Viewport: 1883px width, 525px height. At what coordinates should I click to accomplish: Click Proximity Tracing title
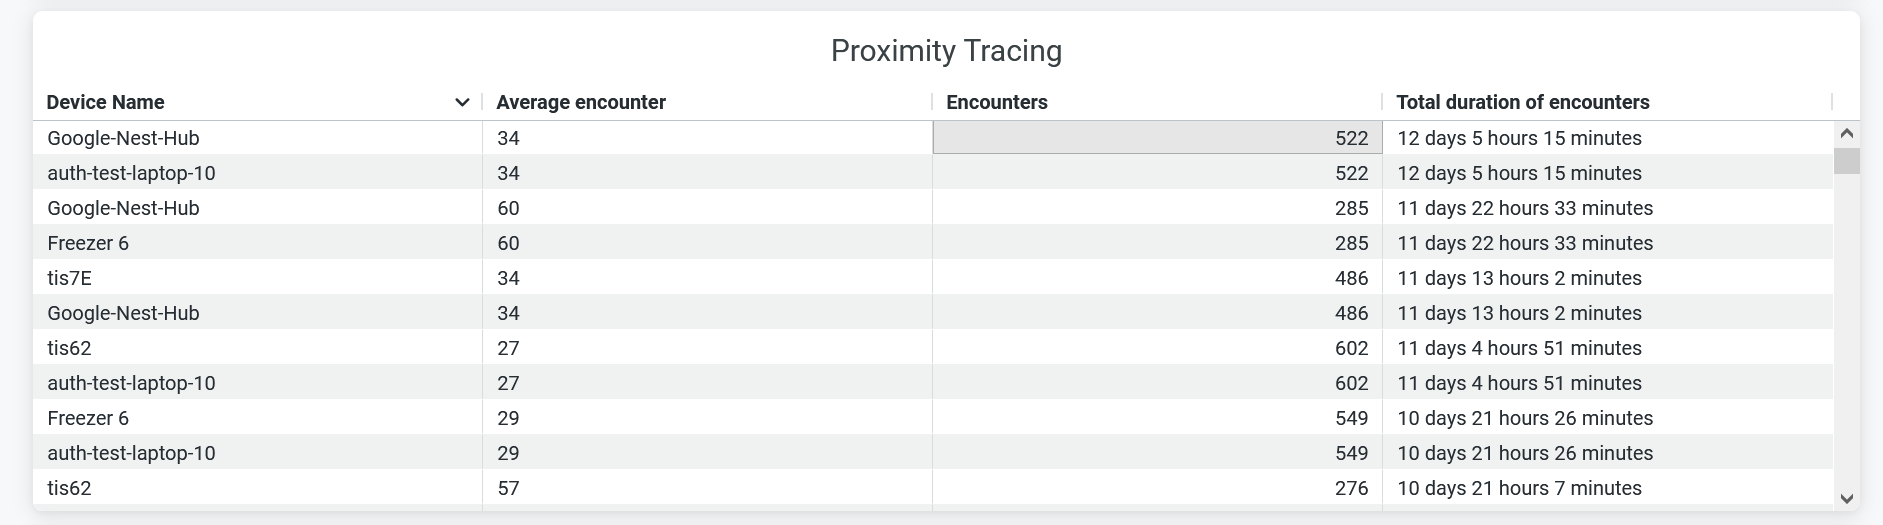coord(946,51)
